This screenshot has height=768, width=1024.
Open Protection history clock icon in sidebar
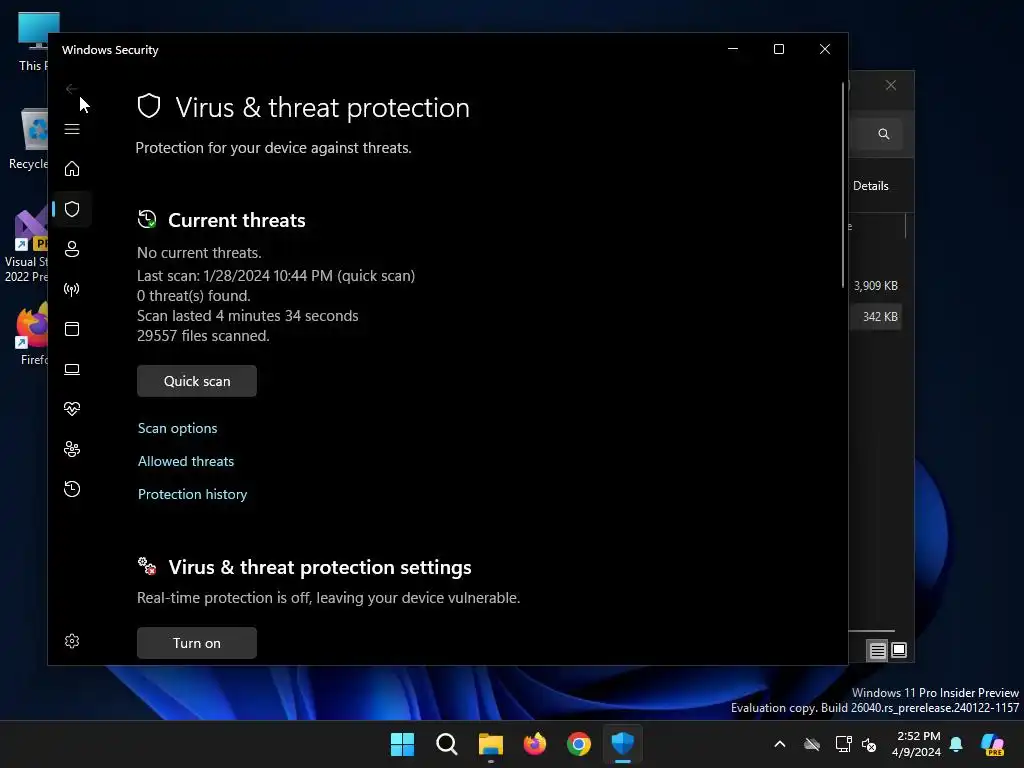tap(72, 489)
